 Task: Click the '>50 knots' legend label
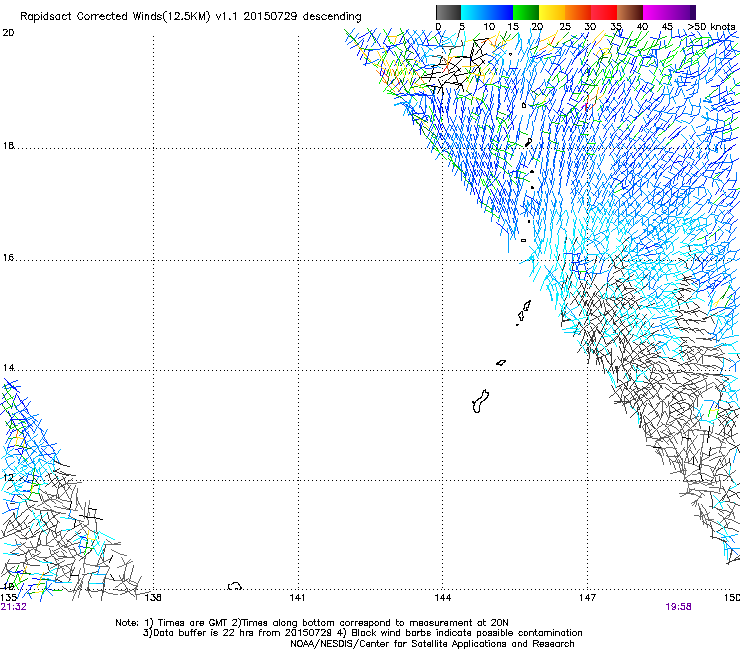pyautogui.click(x=711, y=26)
